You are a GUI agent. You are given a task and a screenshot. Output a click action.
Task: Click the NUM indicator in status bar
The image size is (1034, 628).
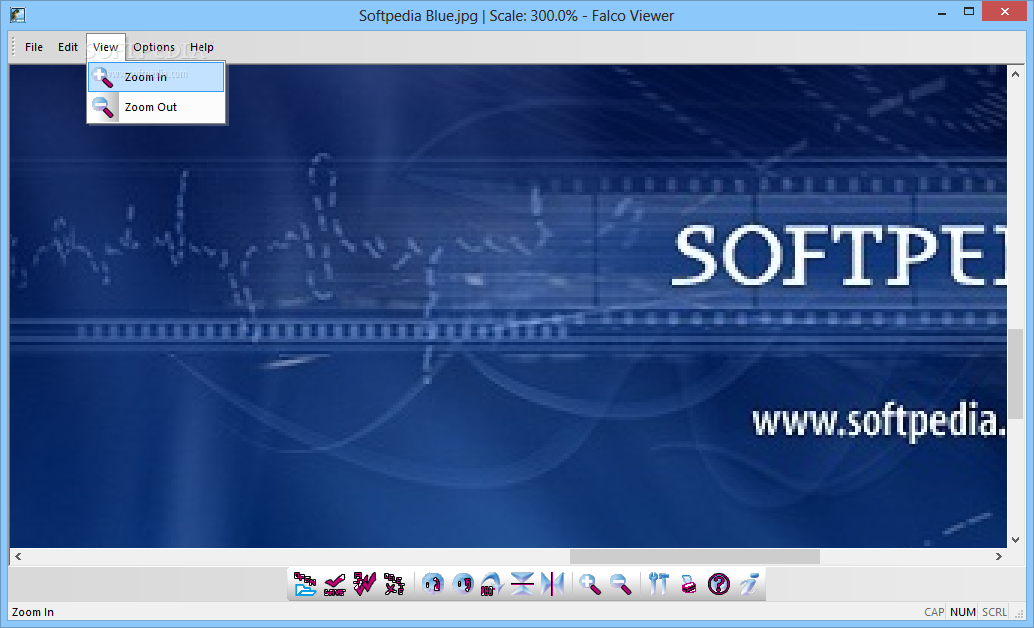pos(963,612)
